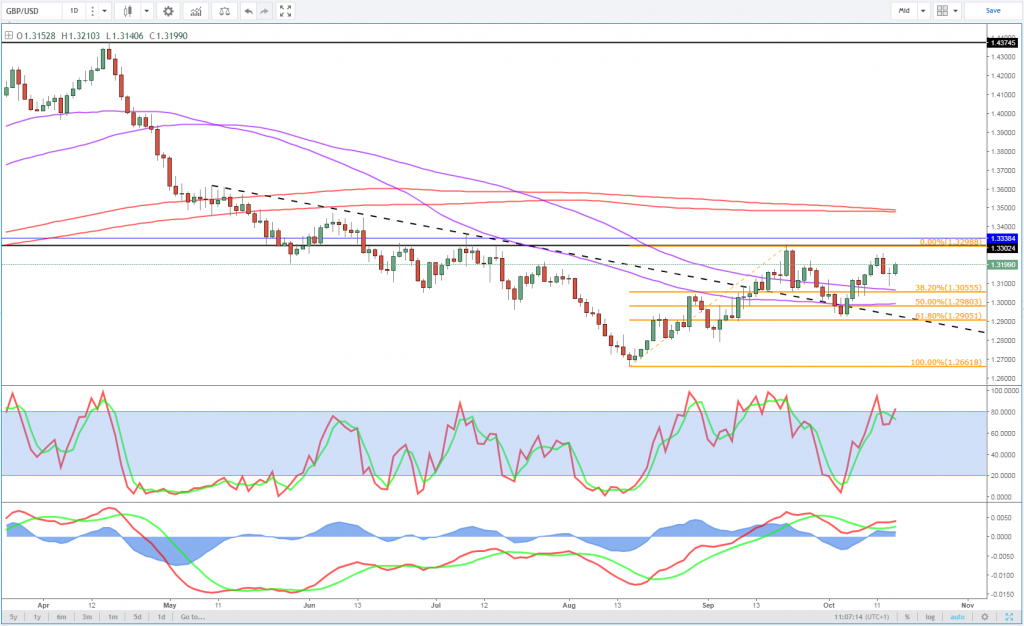Click the low value L 1.31406
The image size is (1024, 626).
[x=124, y=36]
